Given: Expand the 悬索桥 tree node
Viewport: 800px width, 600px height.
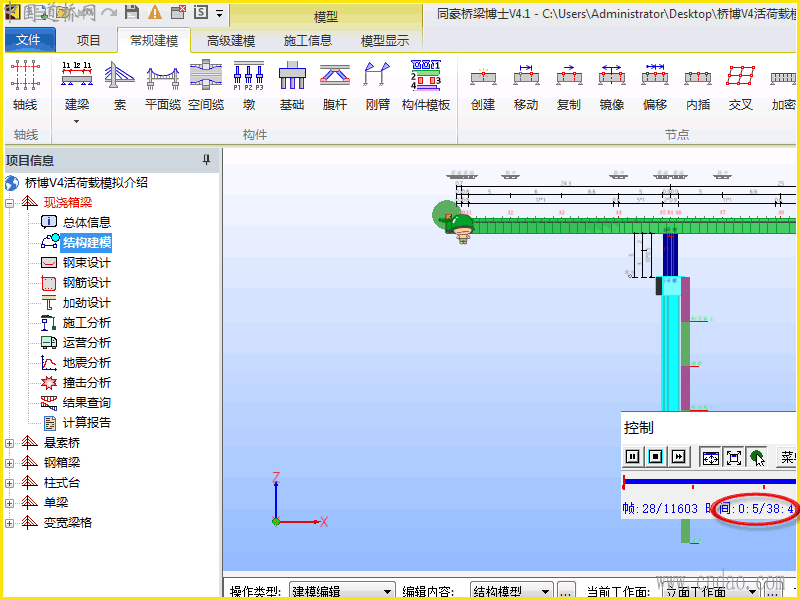Looking at the screenshot, I should coord(9,443).
